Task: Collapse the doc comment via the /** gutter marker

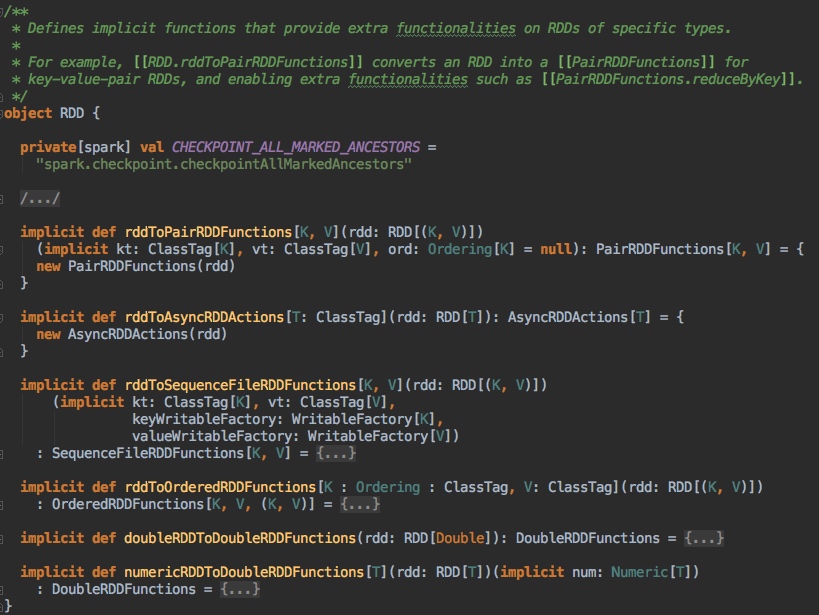Action: point(2,10)
